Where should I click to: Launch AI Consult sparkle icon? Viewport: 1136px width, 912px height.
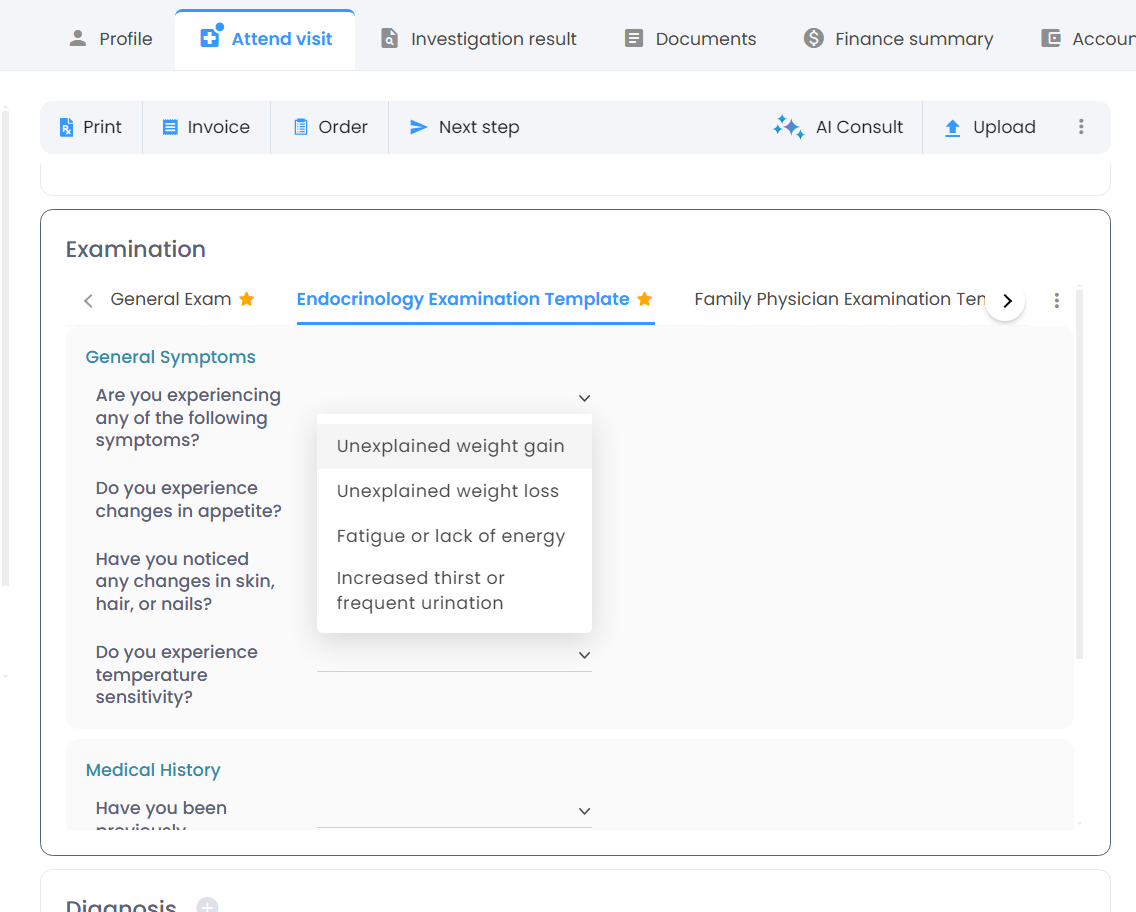click(788, 127)
